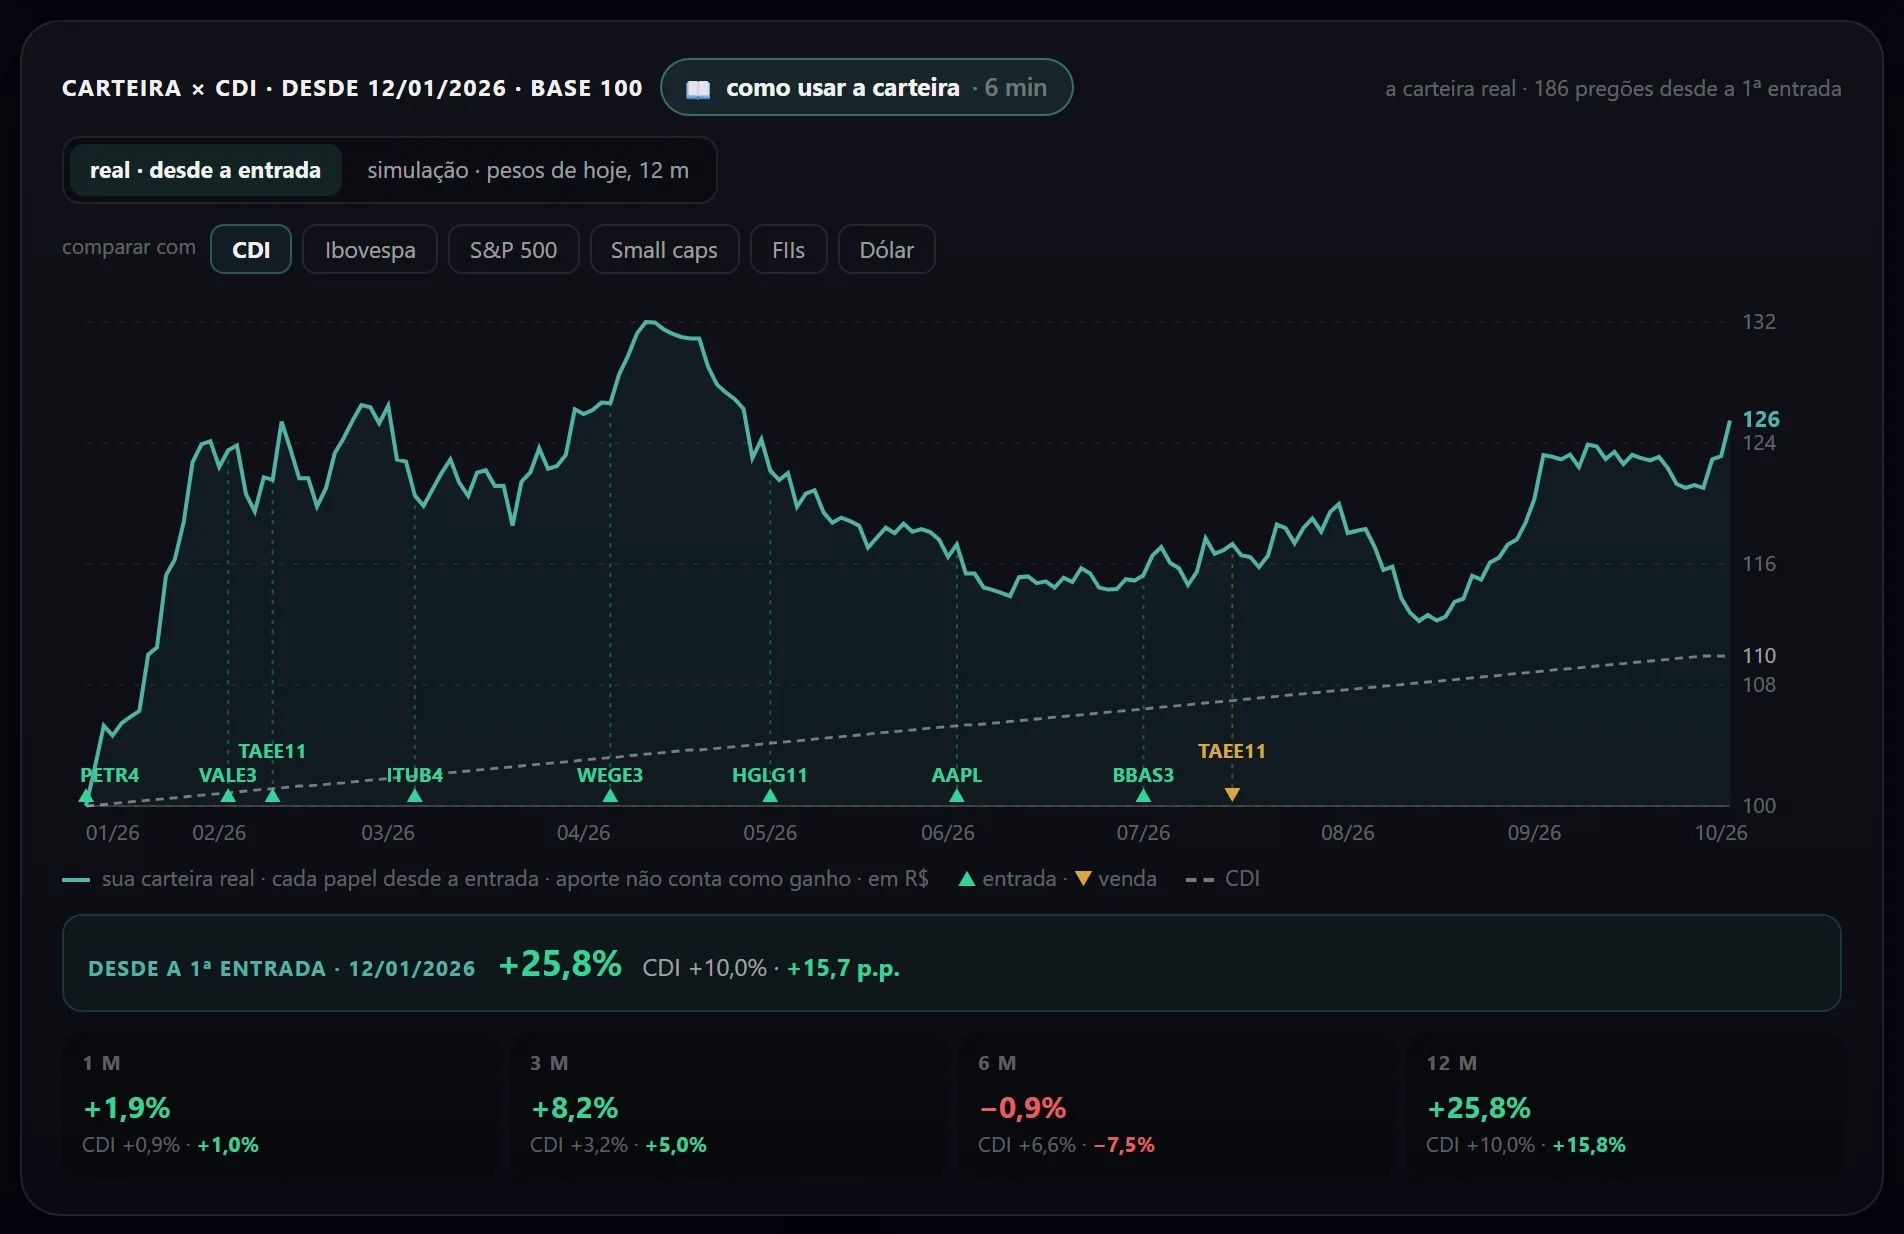The height and width of the screenshot is (1234, 1904).
Task: Compare with S&P 500 benchmark
Action: coord(513,249)
